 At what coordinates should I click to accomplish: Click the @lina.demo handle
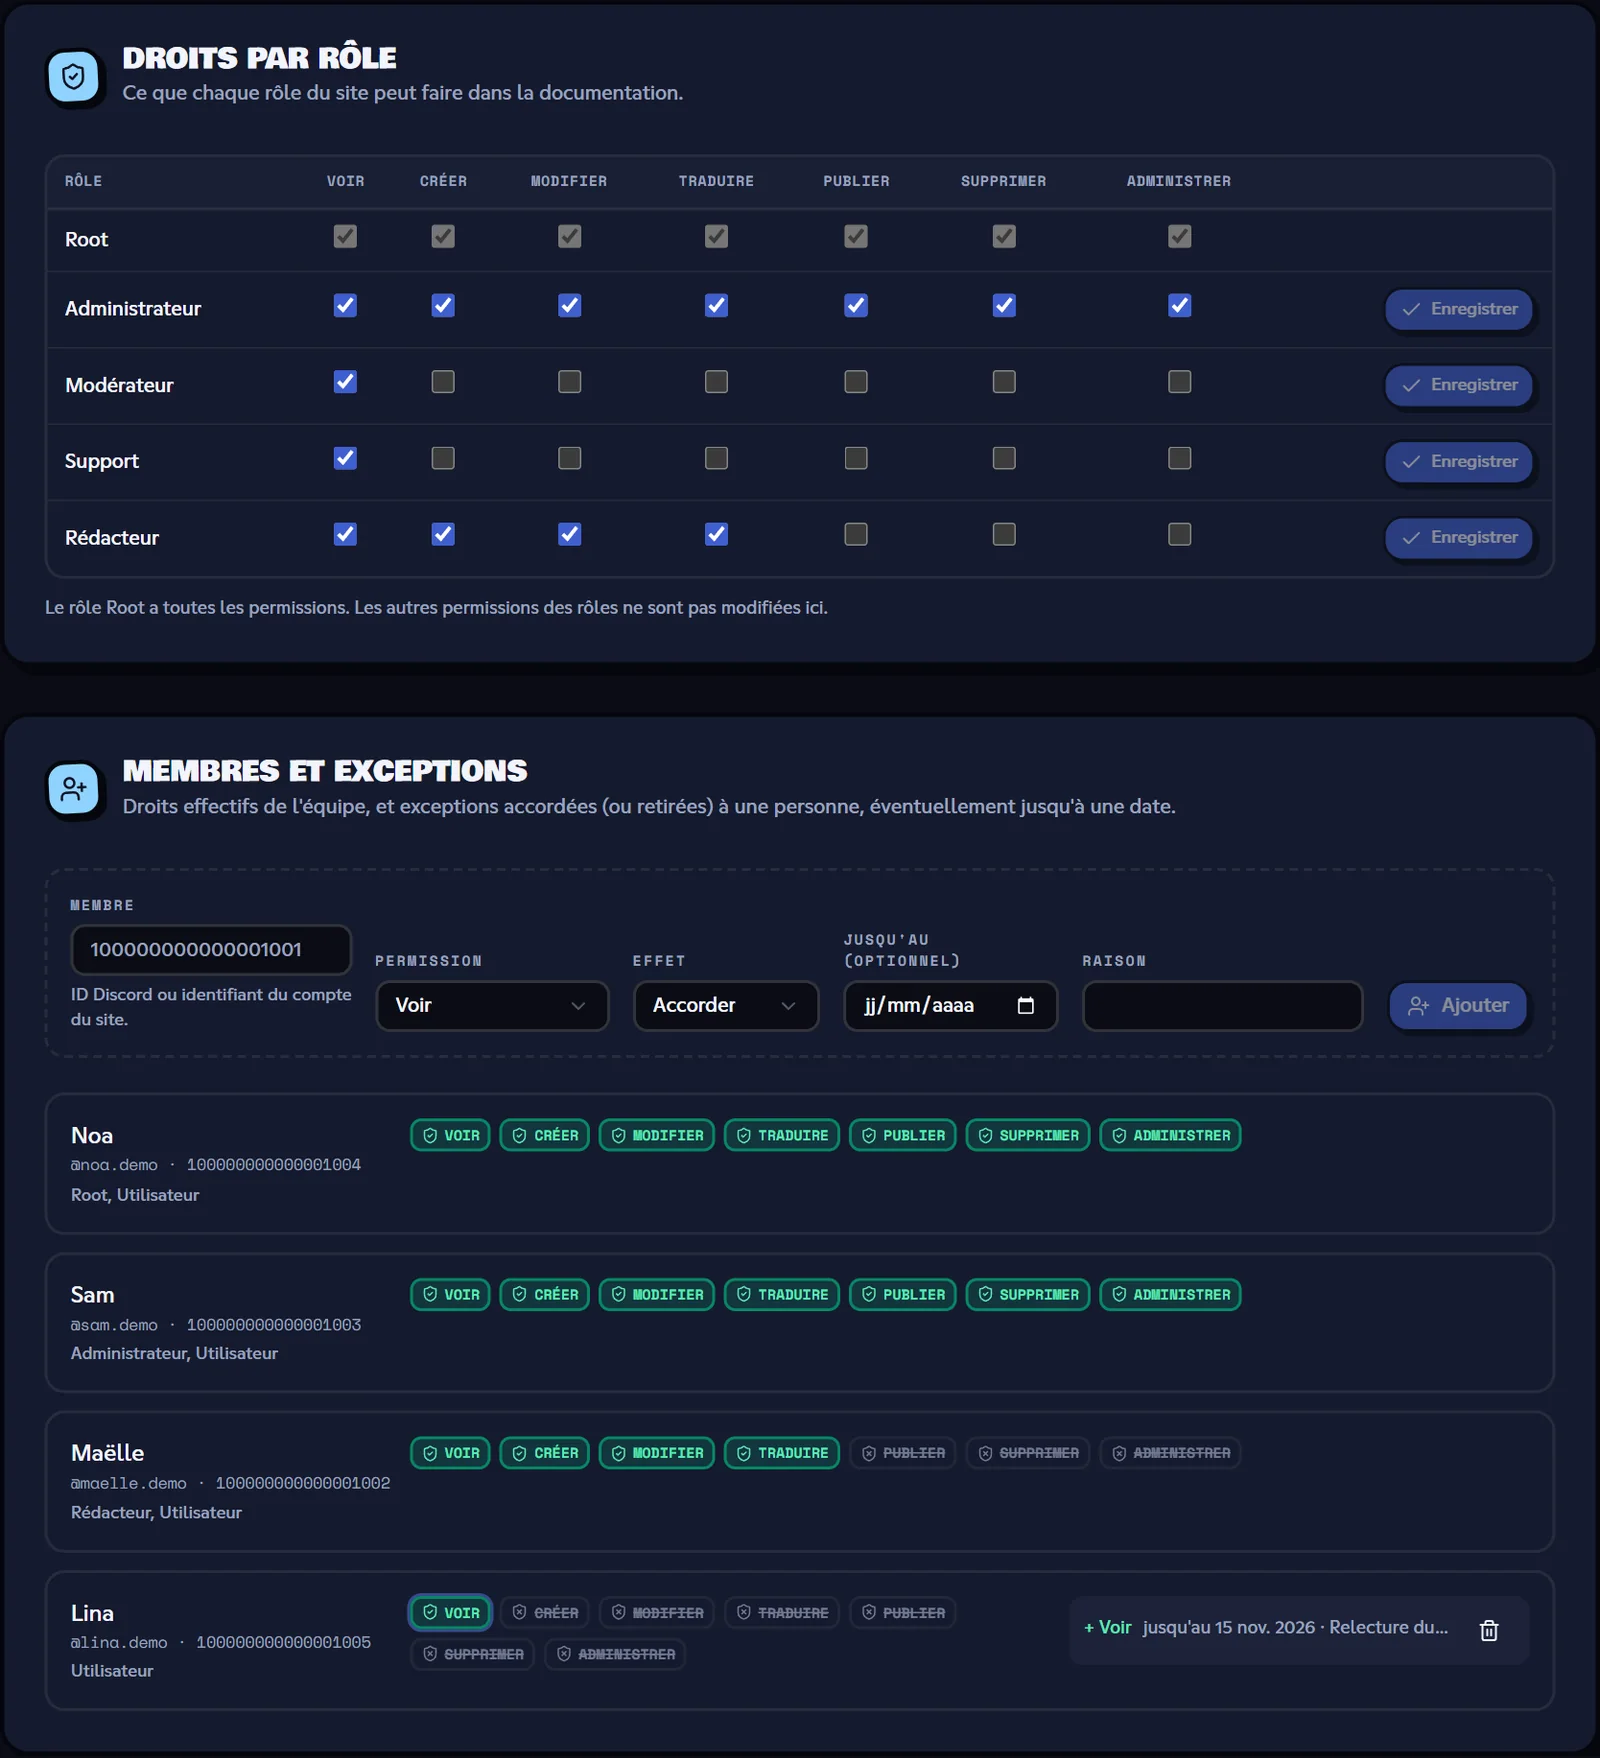click(x=119, y=1642)
